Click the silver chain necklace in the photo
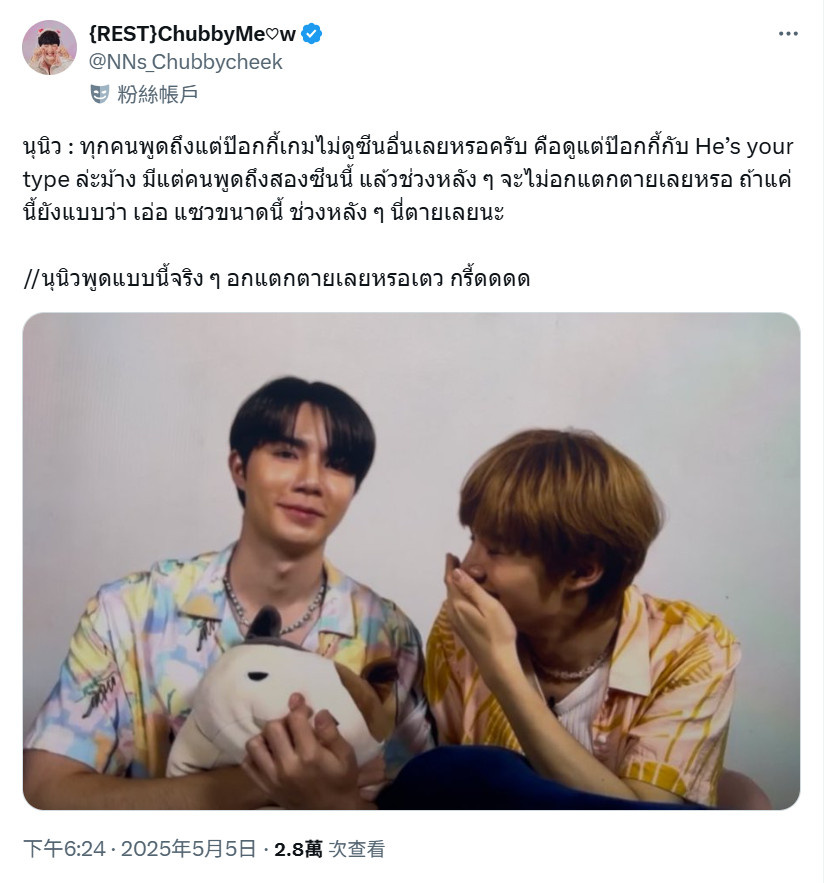This screenshot has width=824, height=883. click(275, 603)
